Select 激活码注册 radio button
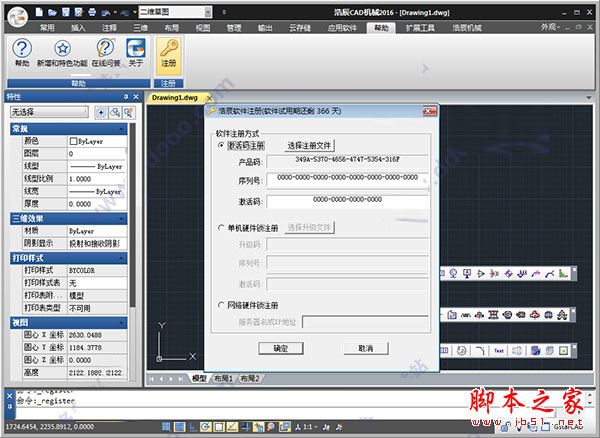600x438 pixels. (x=221, y=145)
